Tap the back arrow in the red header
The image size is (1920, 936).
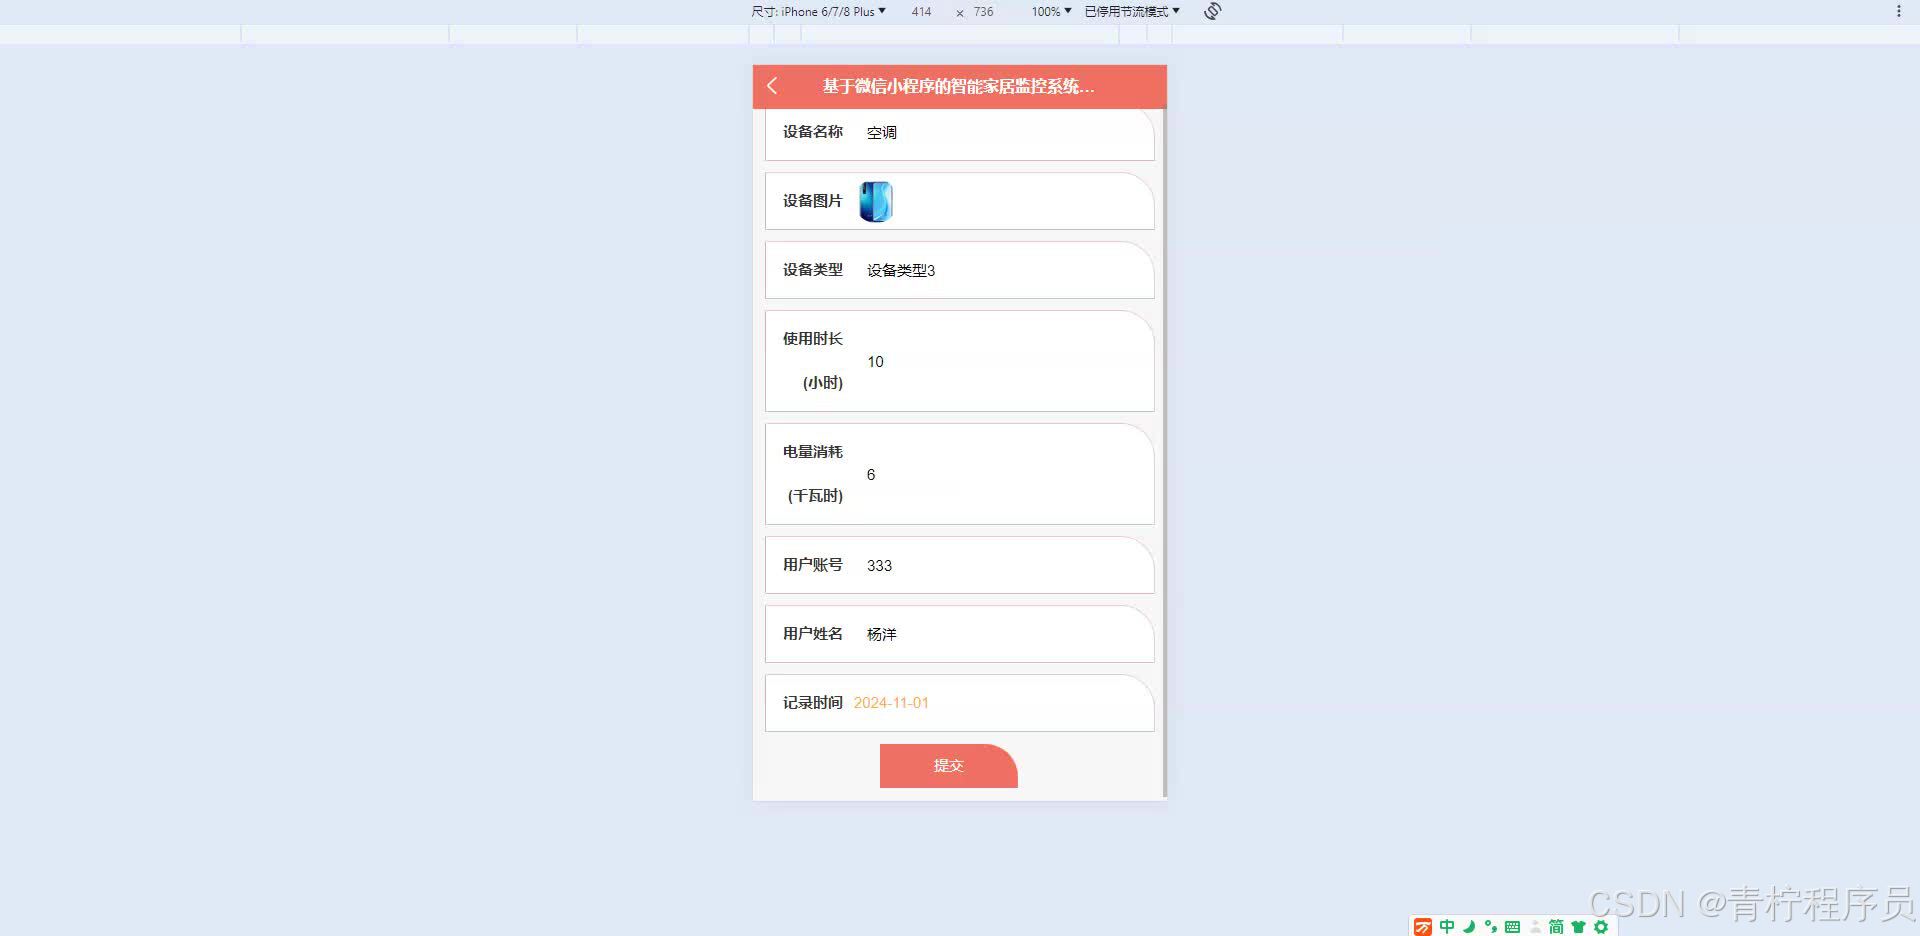(771, 87)
